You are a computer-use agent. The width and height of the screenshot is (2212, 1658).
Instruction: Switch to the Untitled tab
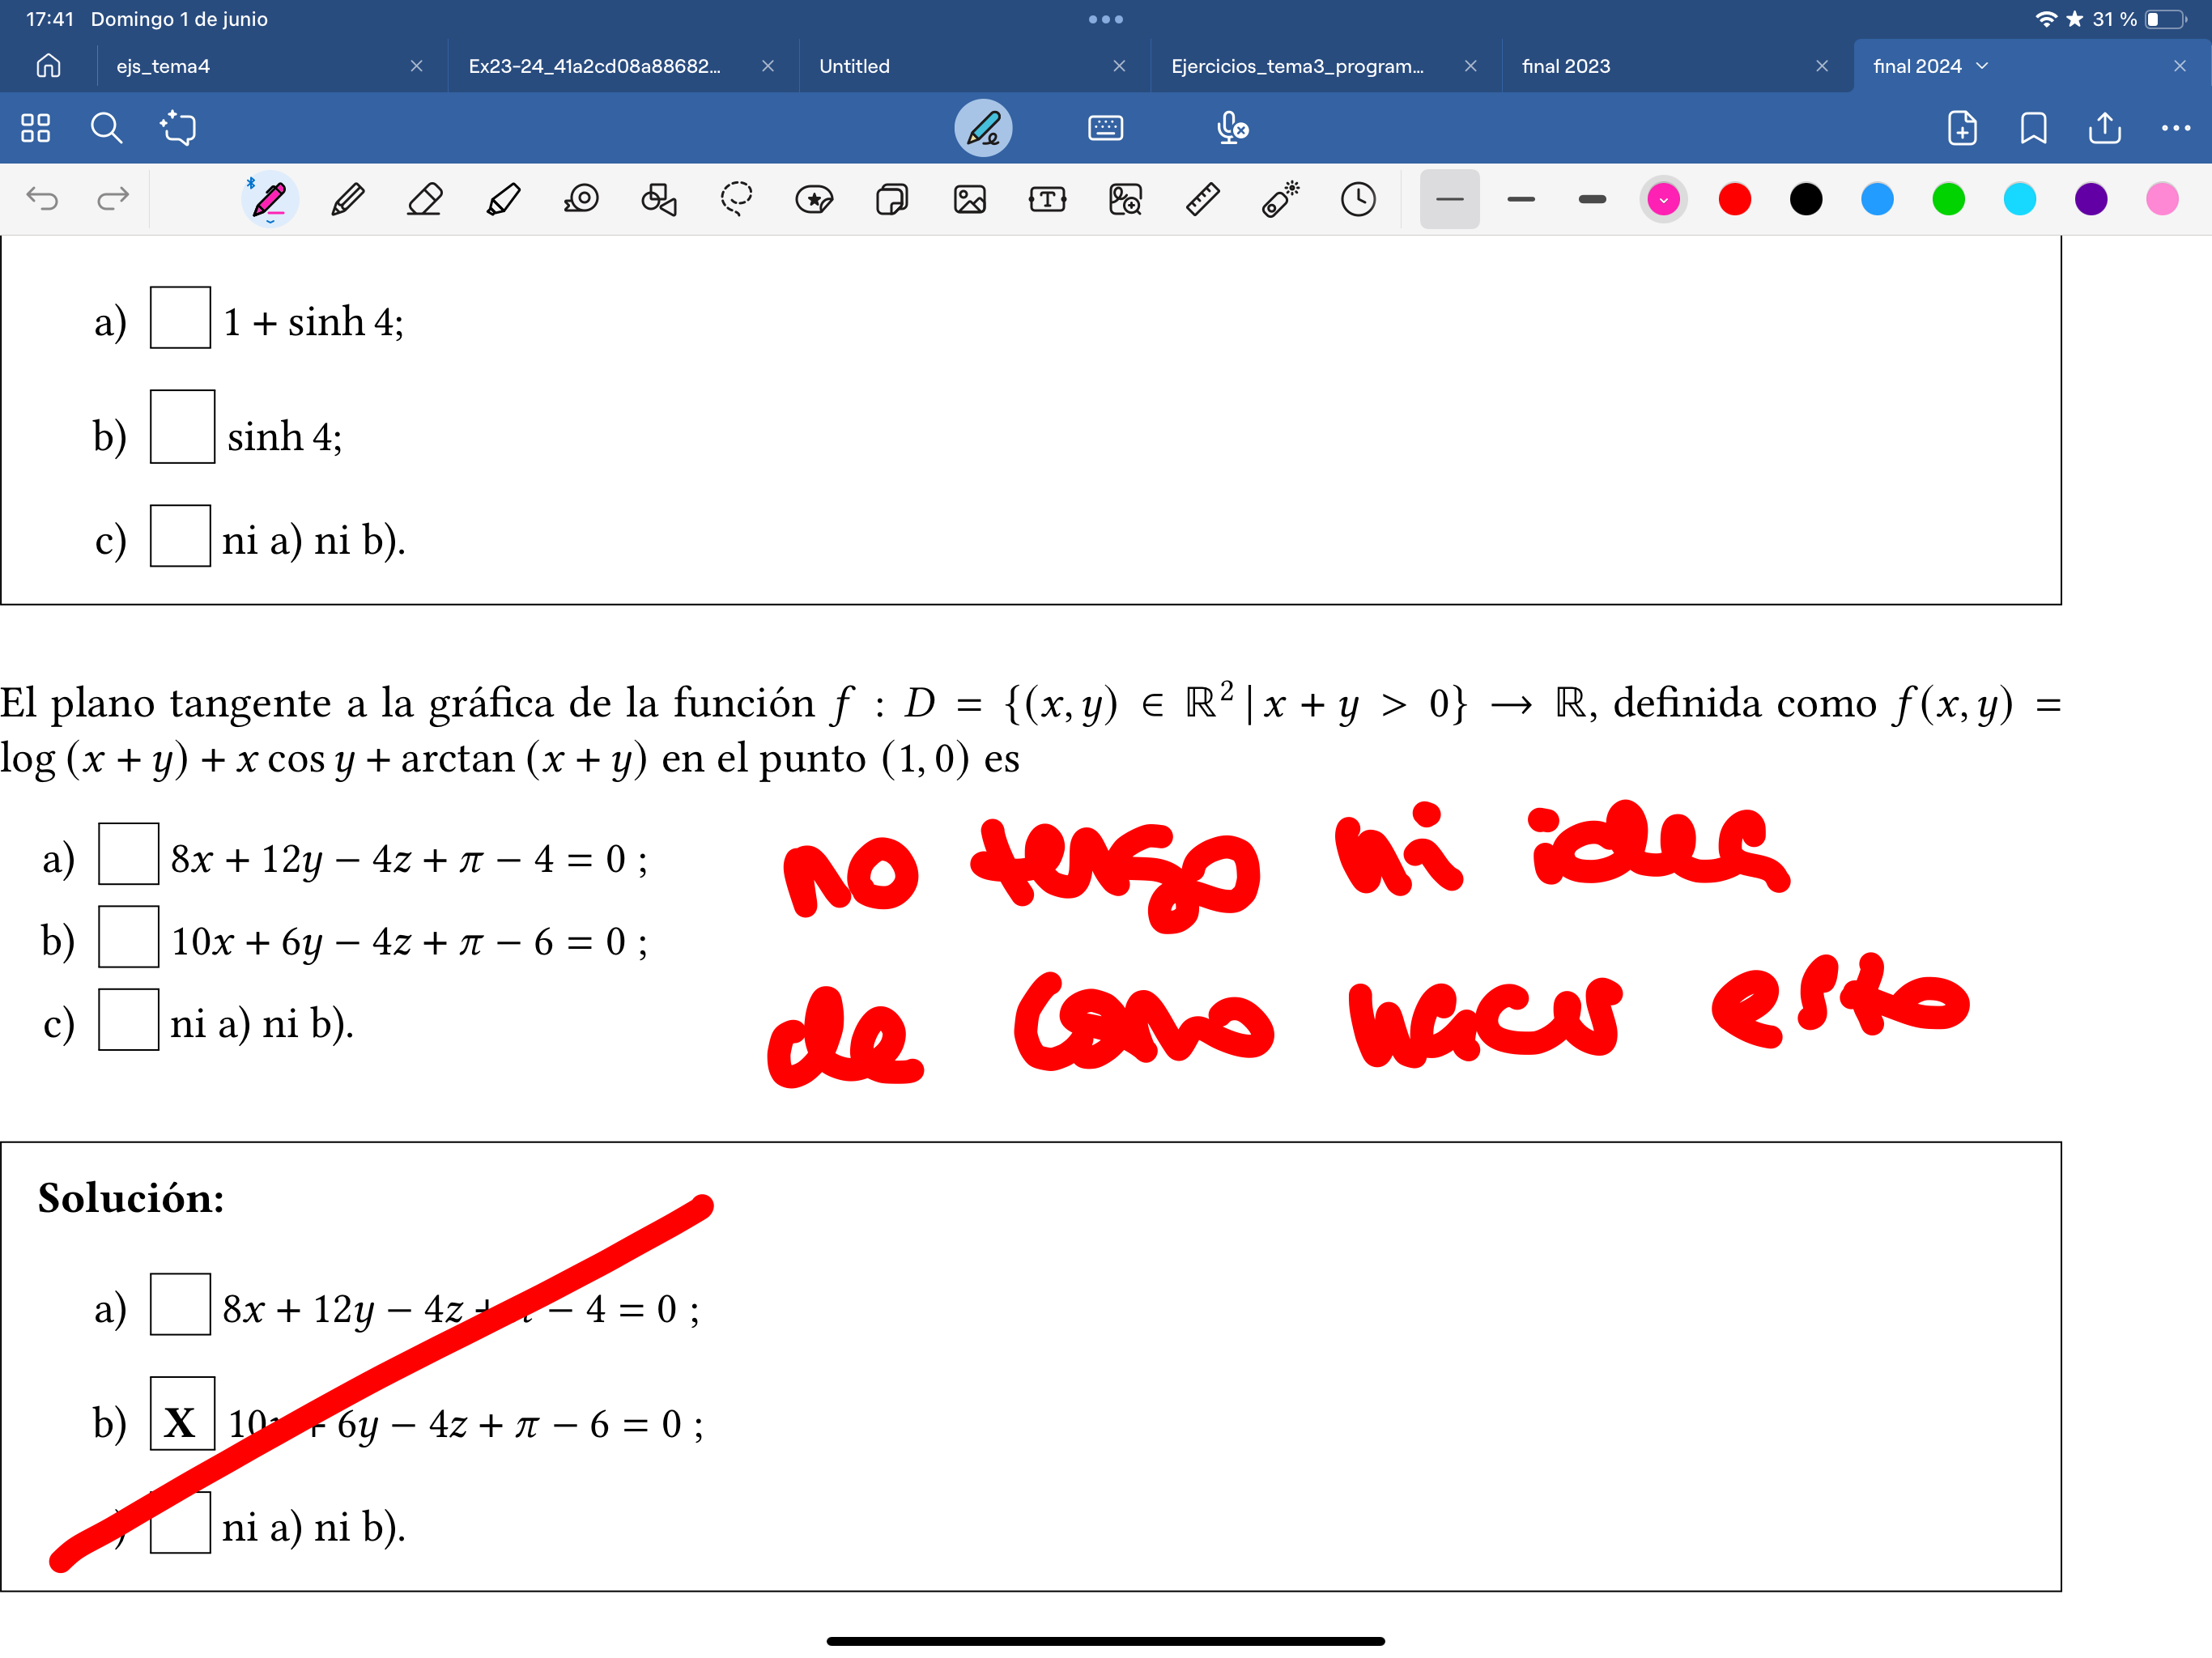click(854, 65)
